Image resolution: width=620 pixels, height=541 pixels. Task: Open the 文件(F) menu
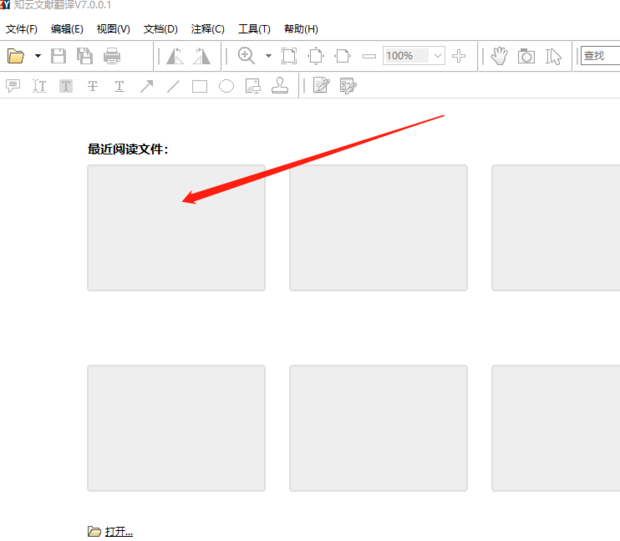(x=22, y=29)
